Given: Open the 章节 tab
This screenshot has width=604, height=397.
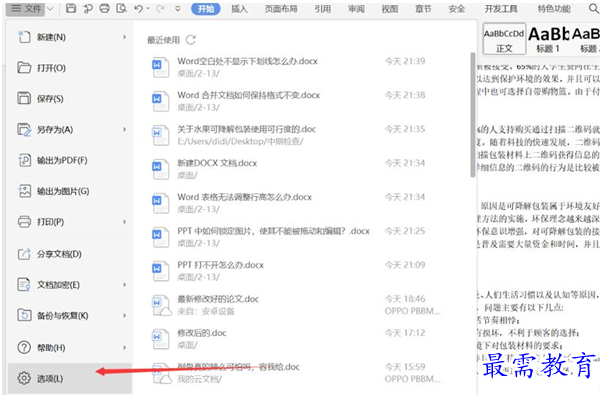Looking at the screenshot, I should click(423, 8).
